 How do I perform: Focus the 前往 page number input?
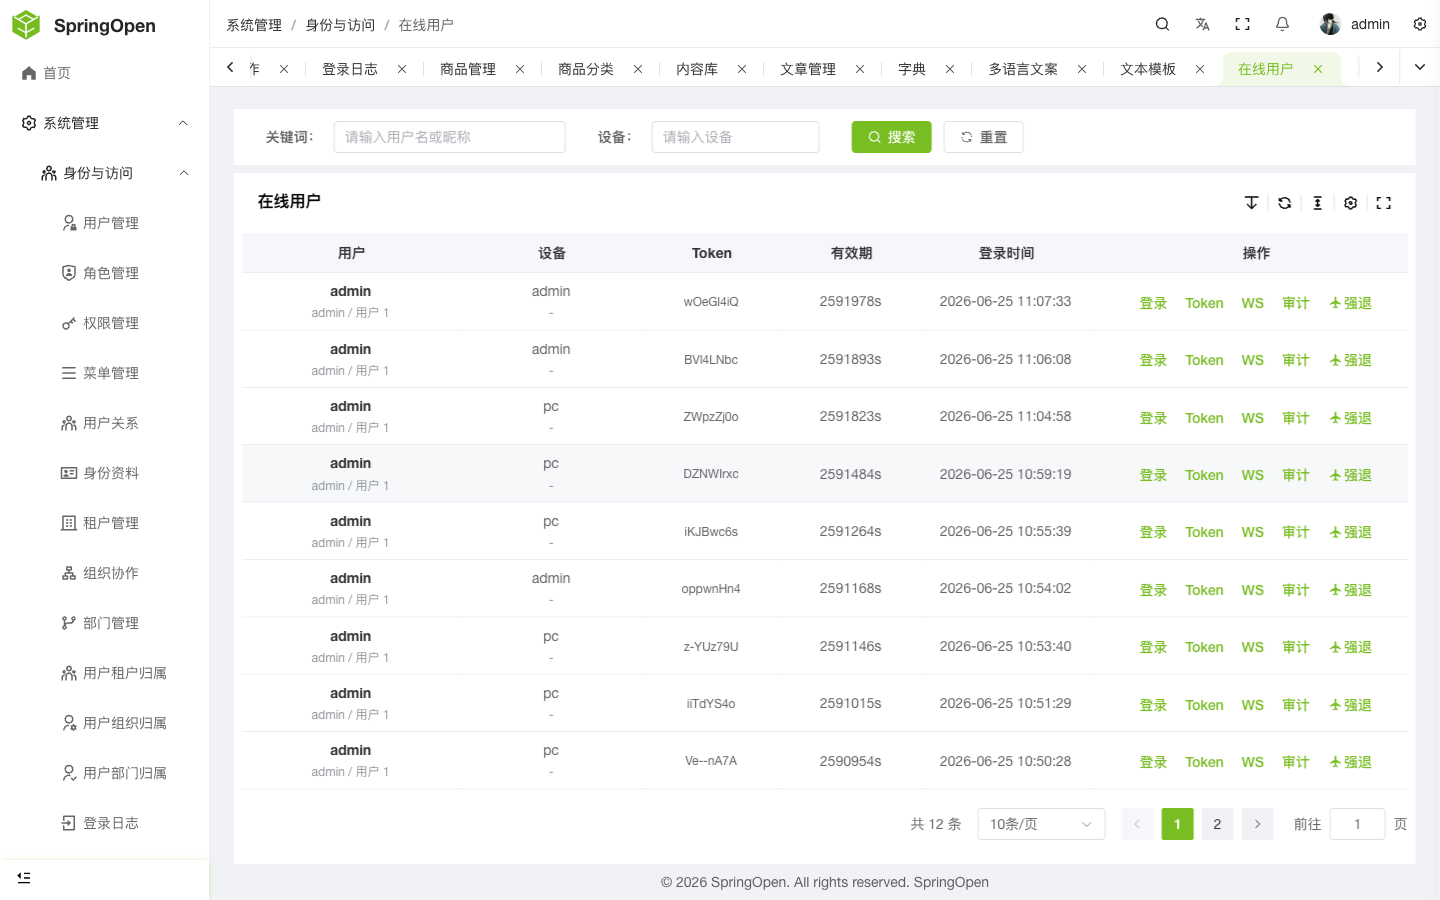[x=1357, y=824]
